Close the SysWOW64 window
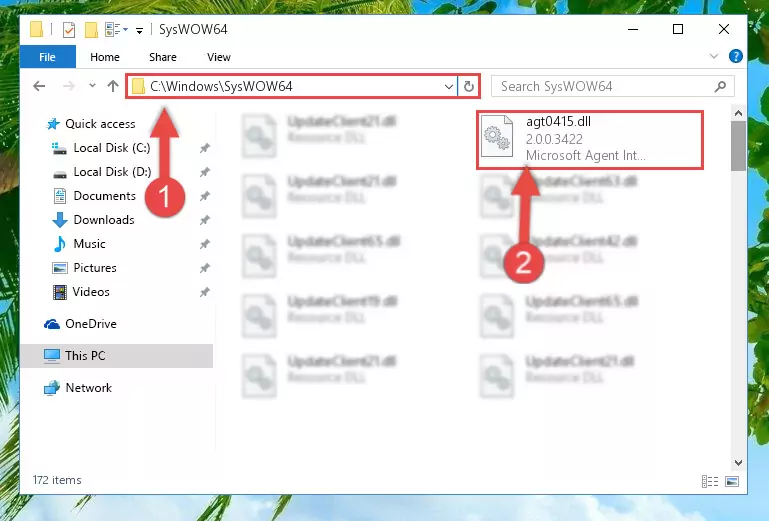The image size is (769, 521). [x=723, y=29]
